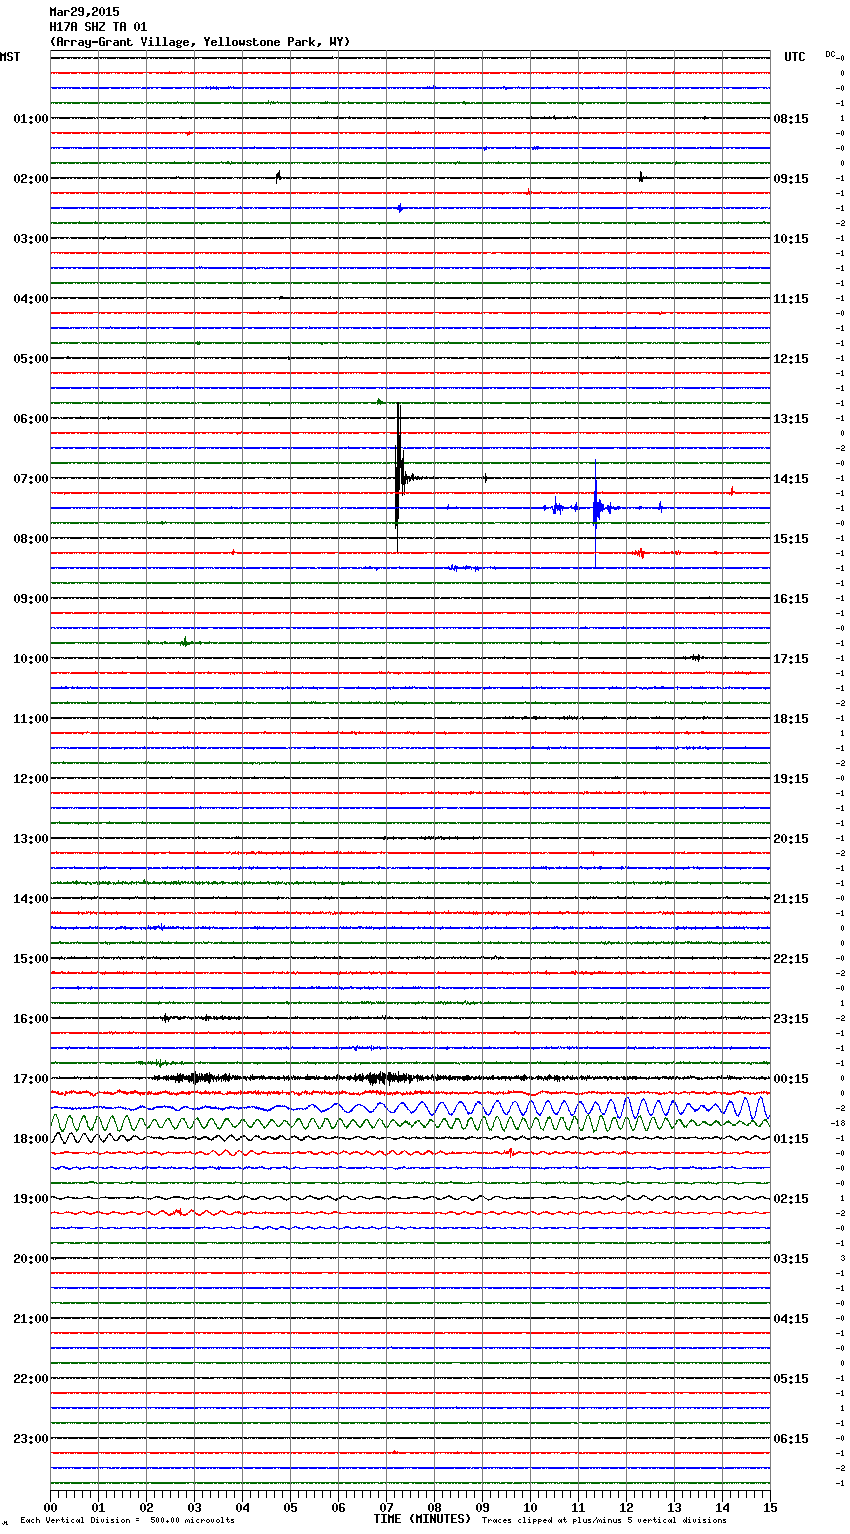Click the 20:15 UTC time label
Viewport: 850px width, 1534px height.
(x=791, y=839)
